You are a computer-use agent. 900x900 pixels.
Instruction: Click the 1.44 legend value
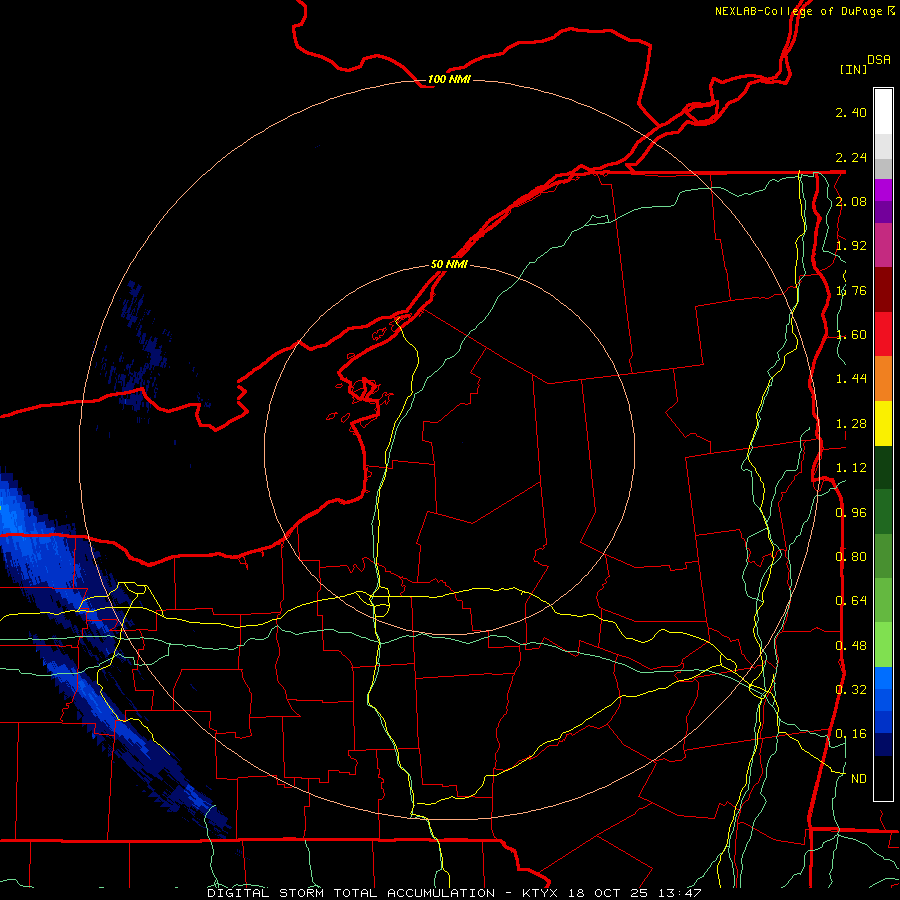point(851,379)
